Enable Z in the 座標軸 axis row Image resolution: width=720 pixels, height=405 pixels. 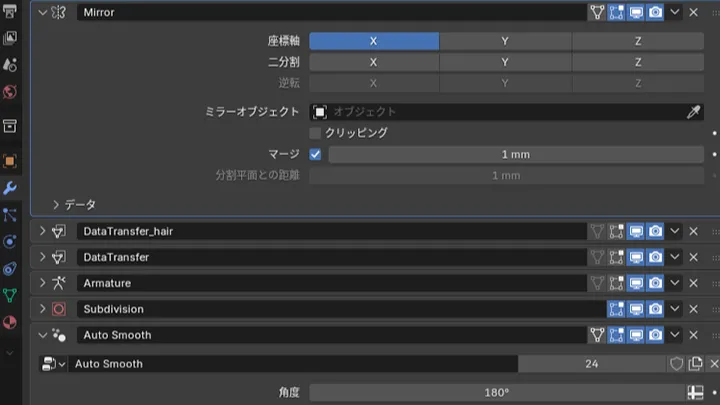click(638, 41)
